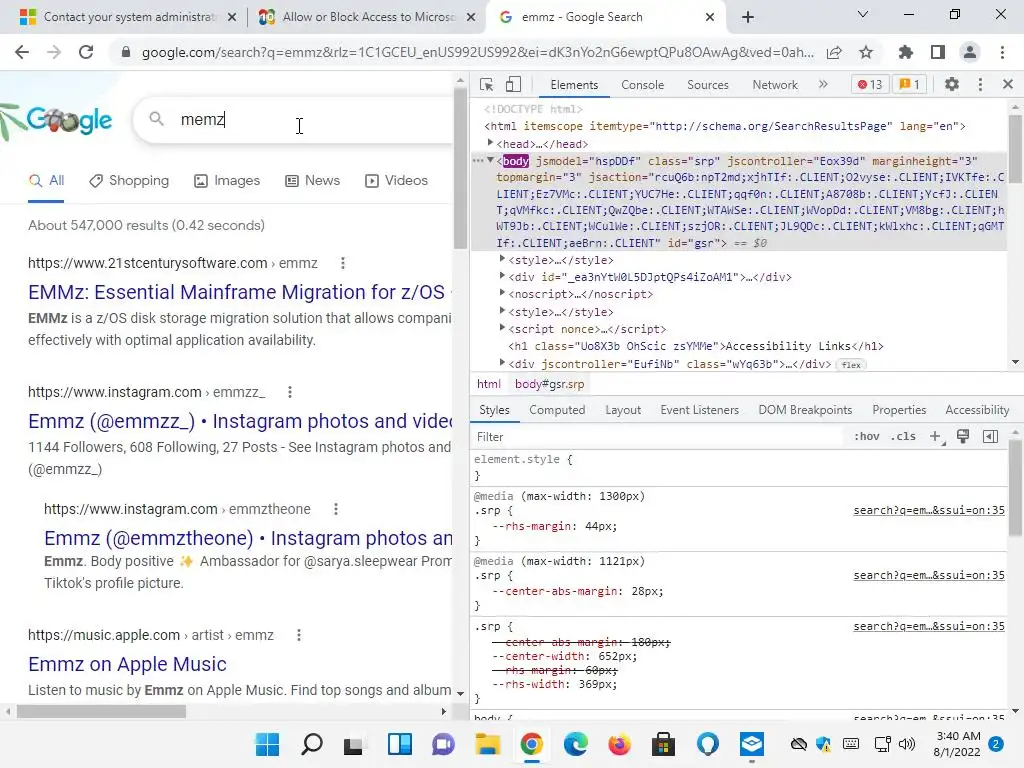Image resolution: width=1024 pixels, height=768 pixels.
Task: Expand the div jscontroller EufiNb node
Action: click(502, 362)
